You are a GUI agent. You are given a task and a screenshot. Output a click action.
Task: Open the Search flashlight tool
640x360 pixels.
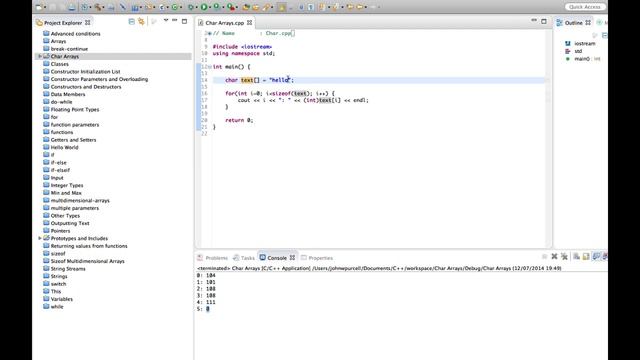pyautogui.click(x=266, y=7)
